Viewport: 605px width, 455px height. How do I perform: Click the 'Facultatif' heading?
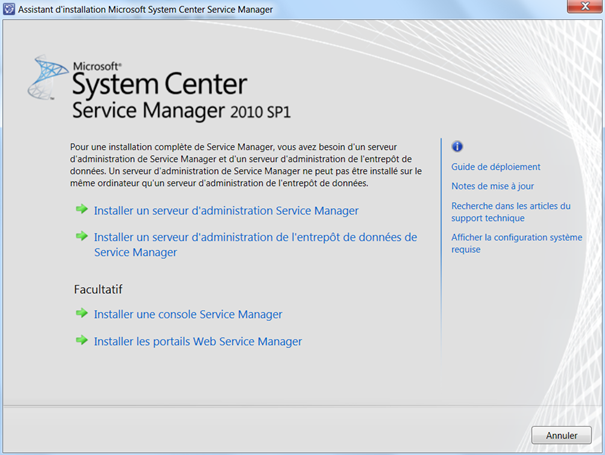[98, 289]
